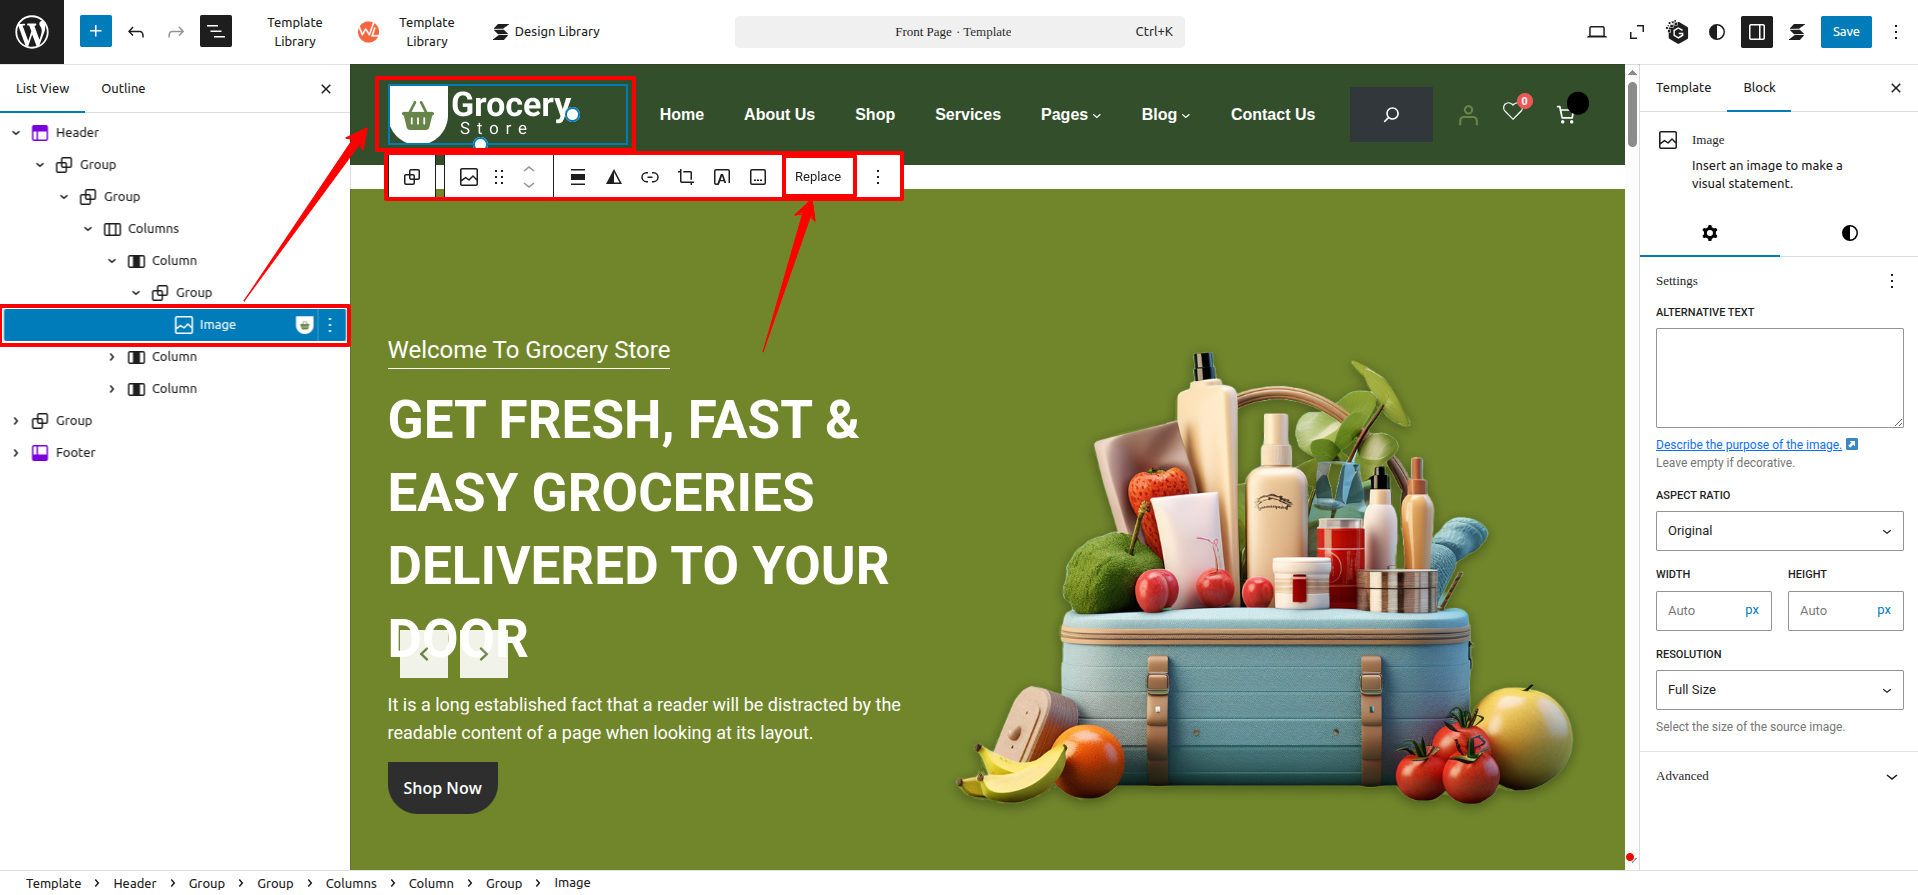Open the Styles half-circle tab in block panel
This screenshot has width=1918, height=895.
pyautogui.click(x=1849, y=233)
